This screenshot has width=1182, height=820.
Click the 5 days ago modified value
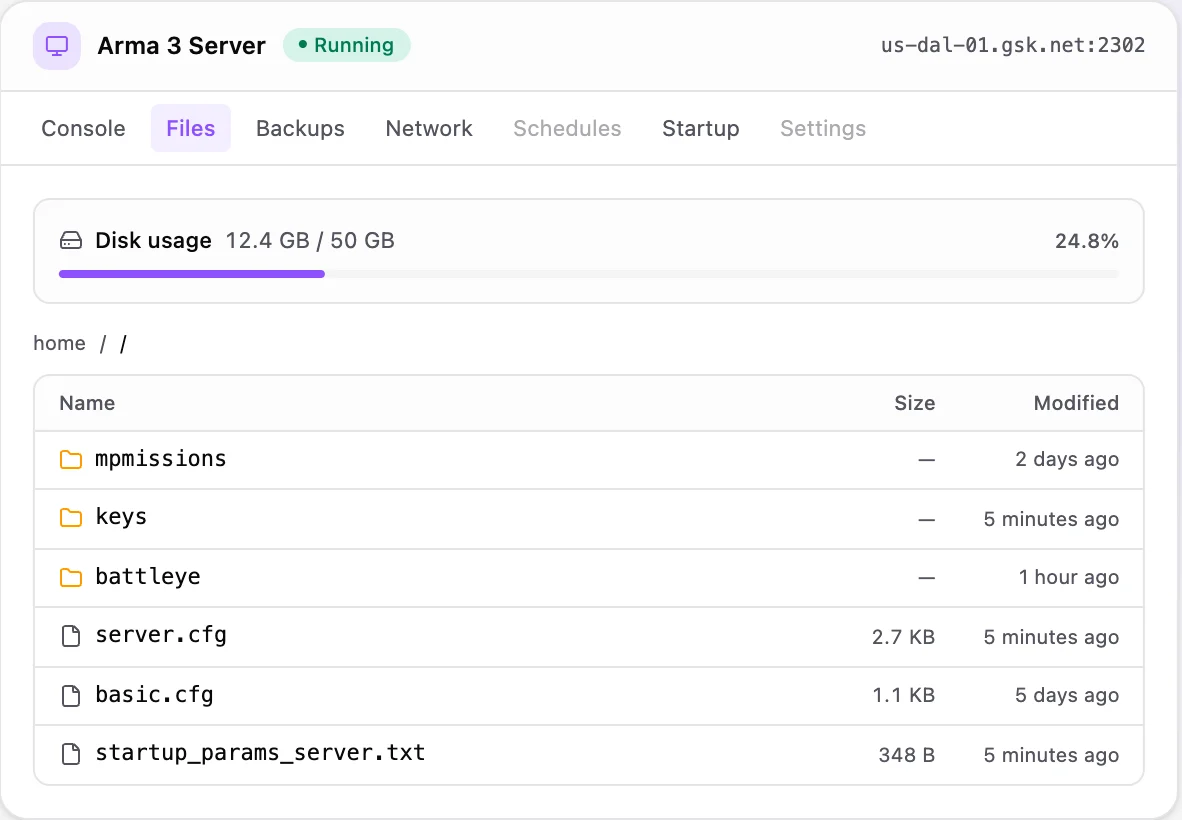coord(1067,695)
